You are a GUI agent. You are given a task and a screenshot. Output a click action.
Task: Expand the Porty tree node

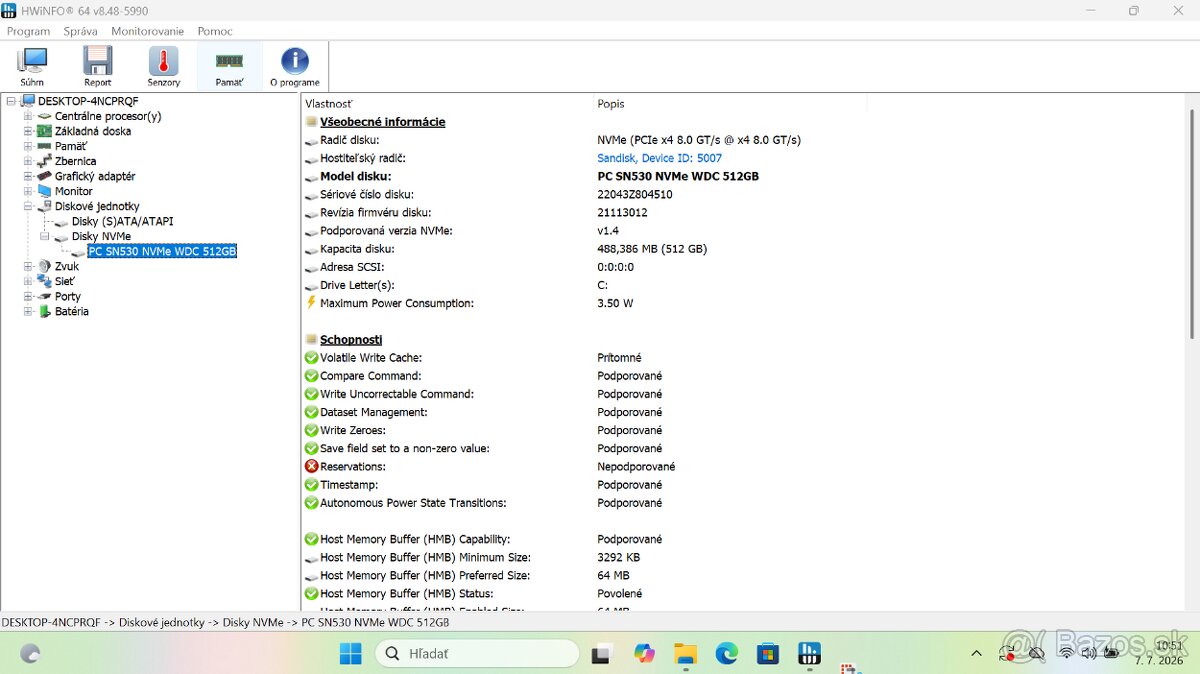28,296
